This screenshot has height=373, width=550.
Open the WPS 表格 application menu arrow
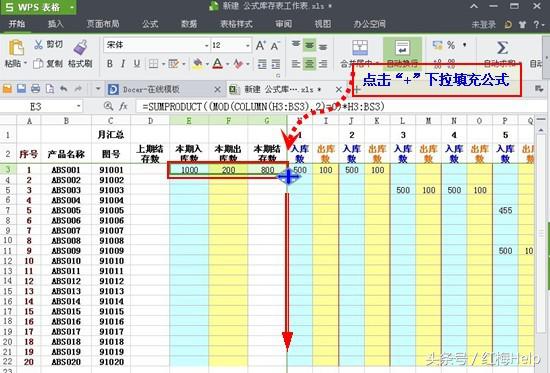72,7
